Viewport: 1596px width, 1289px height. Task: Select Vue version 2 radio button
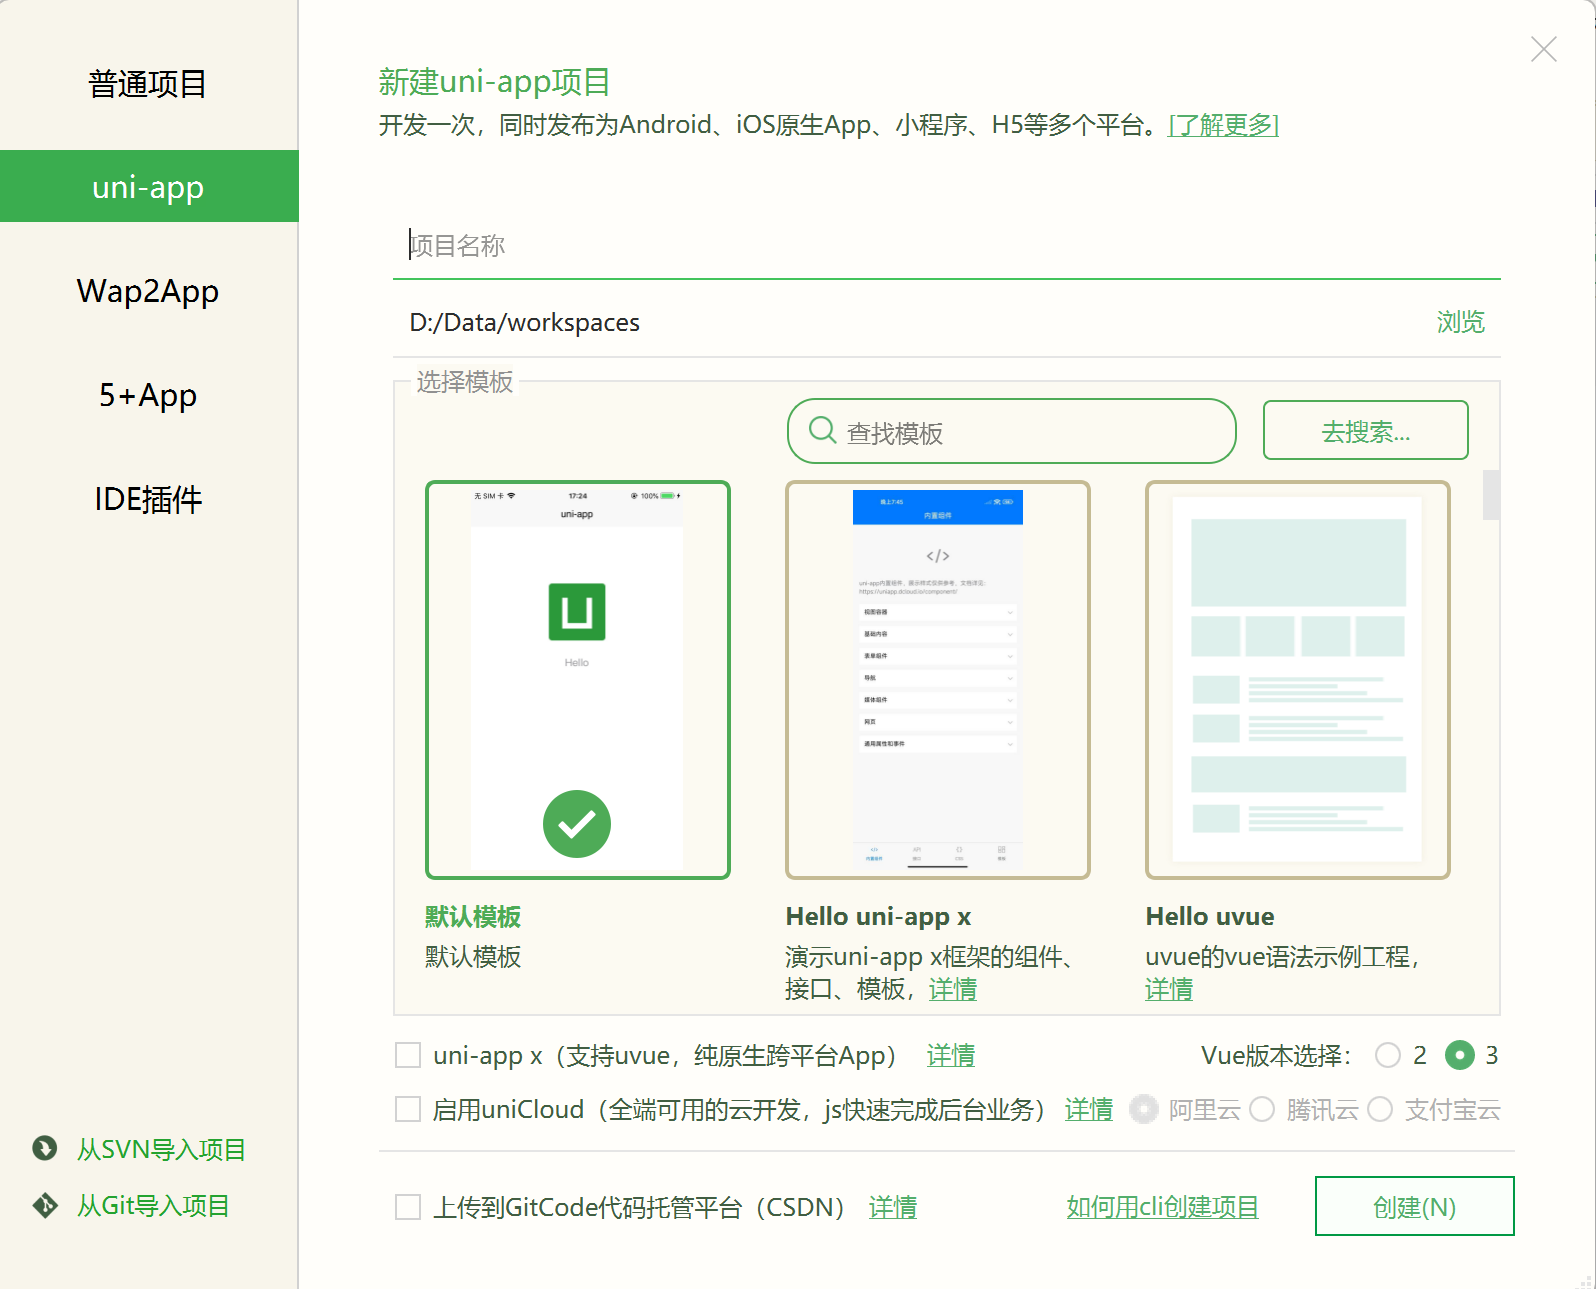coord(1388,1055)
